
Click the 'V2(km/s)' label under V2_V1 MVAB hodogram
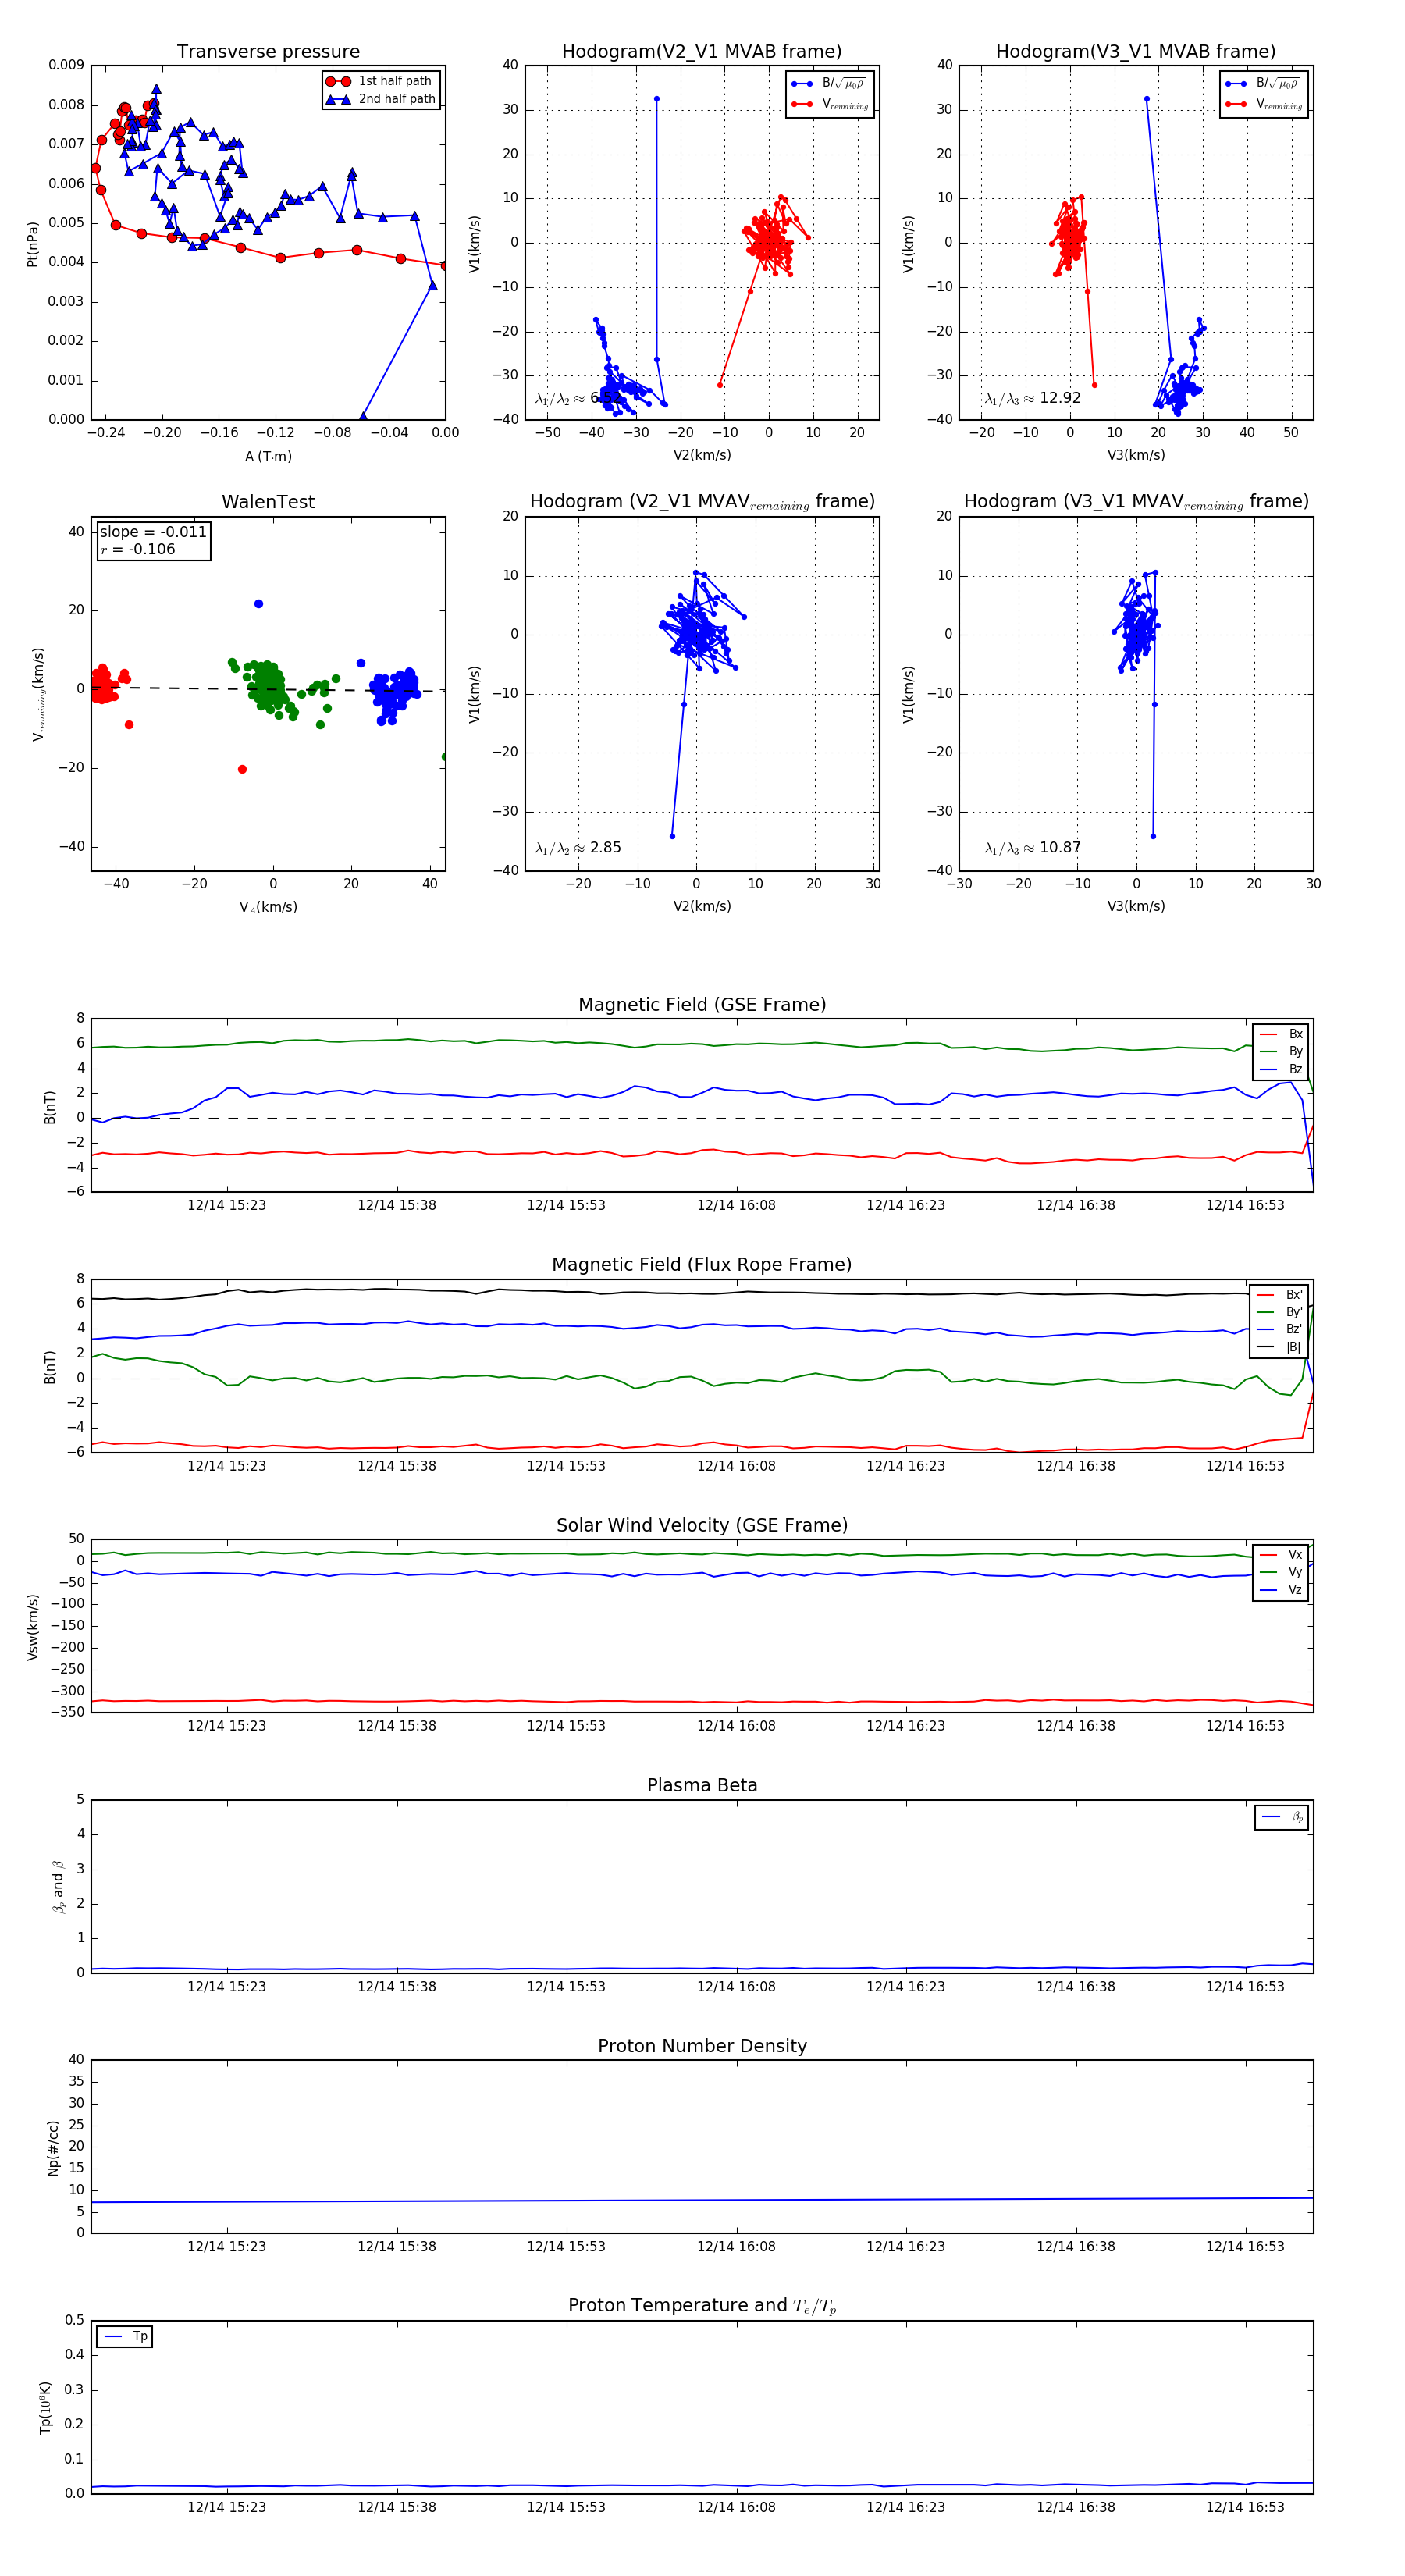pyautogui.click(x=702, y=456)
